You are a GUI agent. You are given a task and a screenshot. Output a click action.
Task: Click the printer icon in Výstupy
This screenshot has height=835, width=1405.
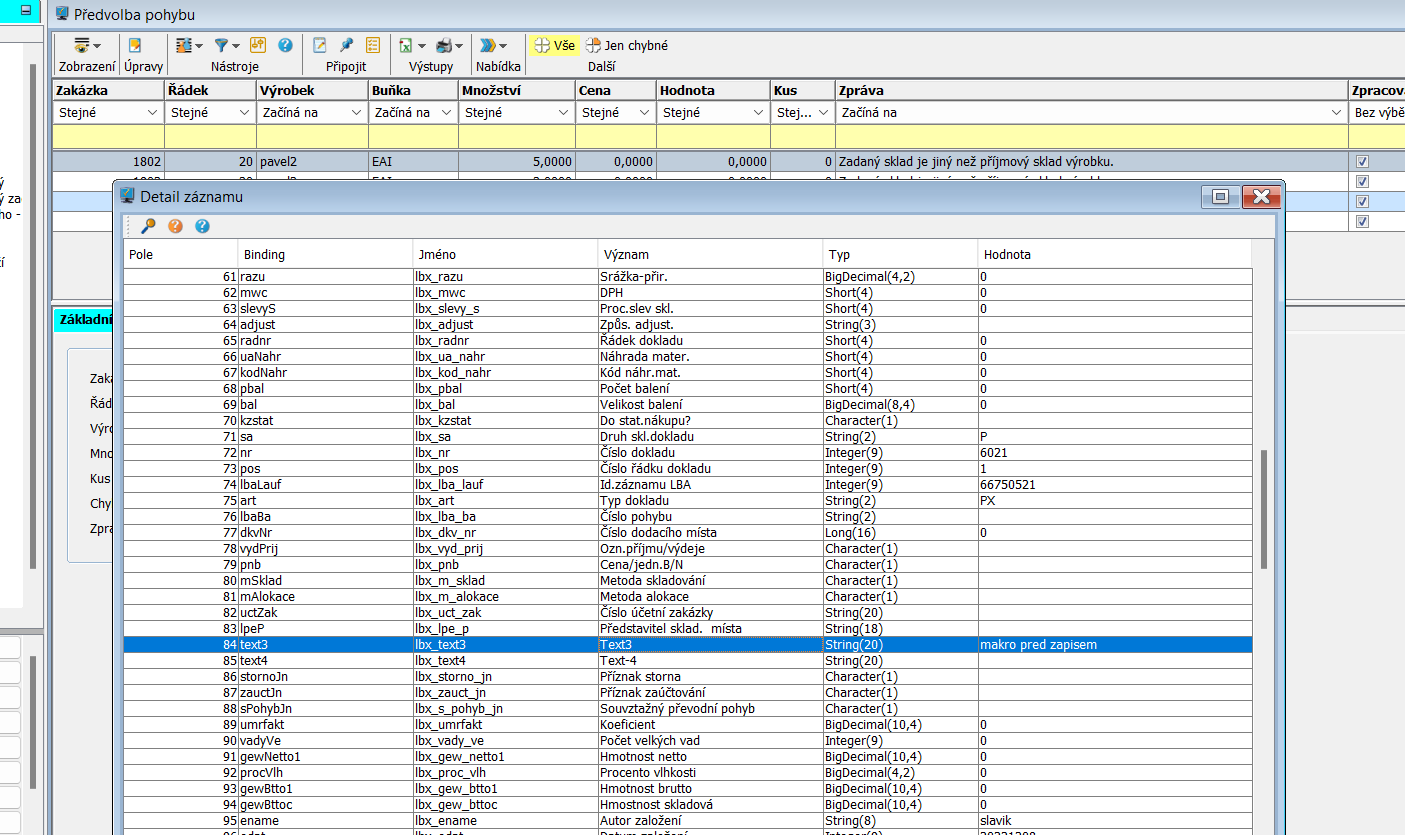coord(444,45)
